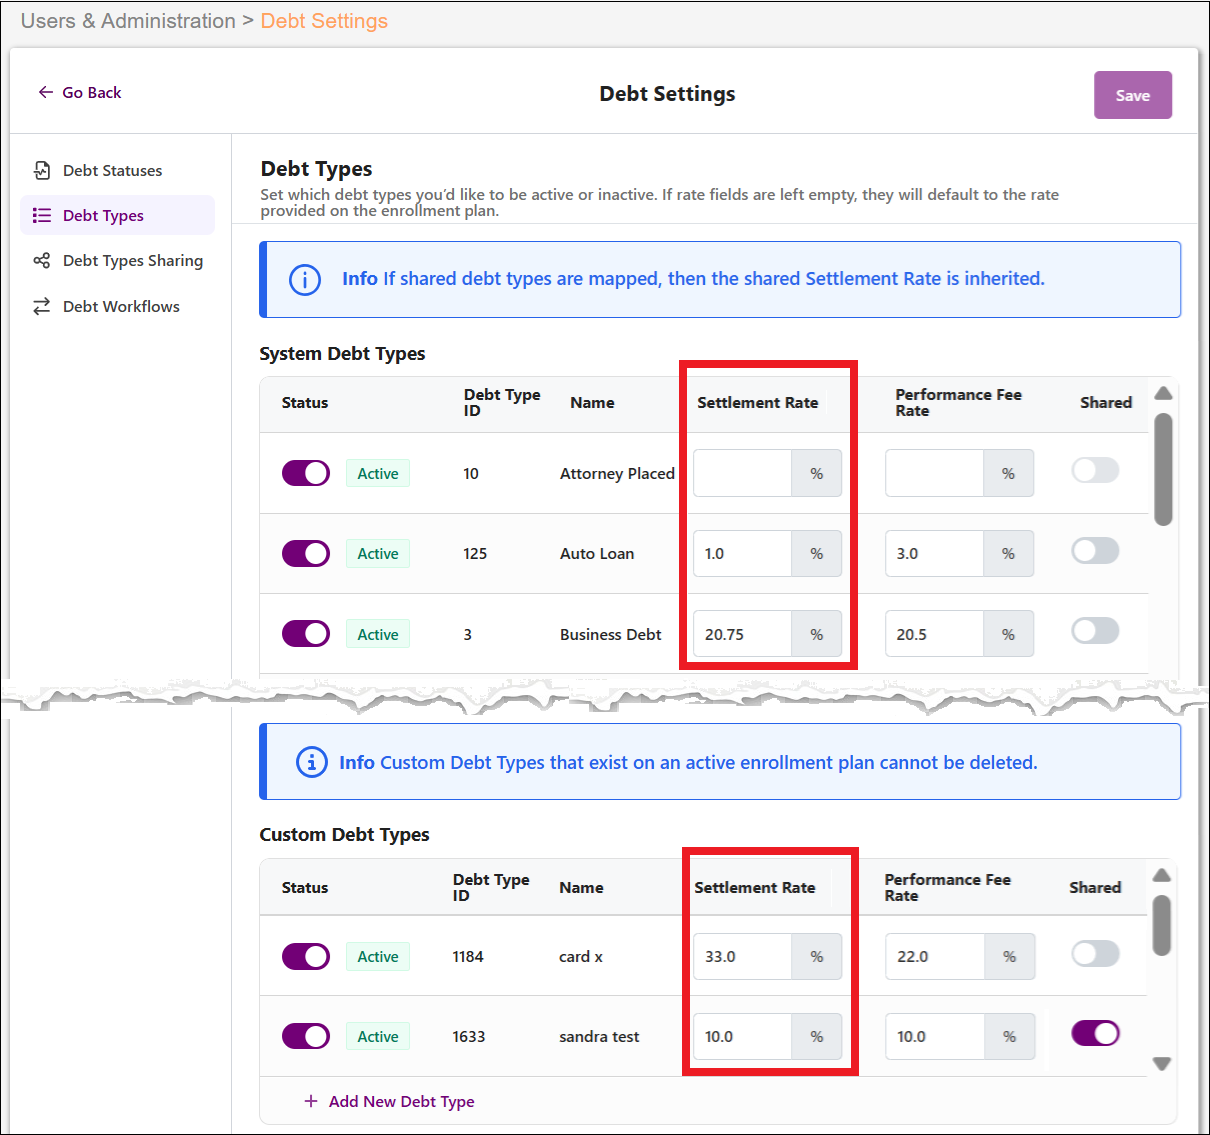Click Attorney Placed performance fee rate field
Viewport: 1210px width, 1135px height.
click(934, 473)
